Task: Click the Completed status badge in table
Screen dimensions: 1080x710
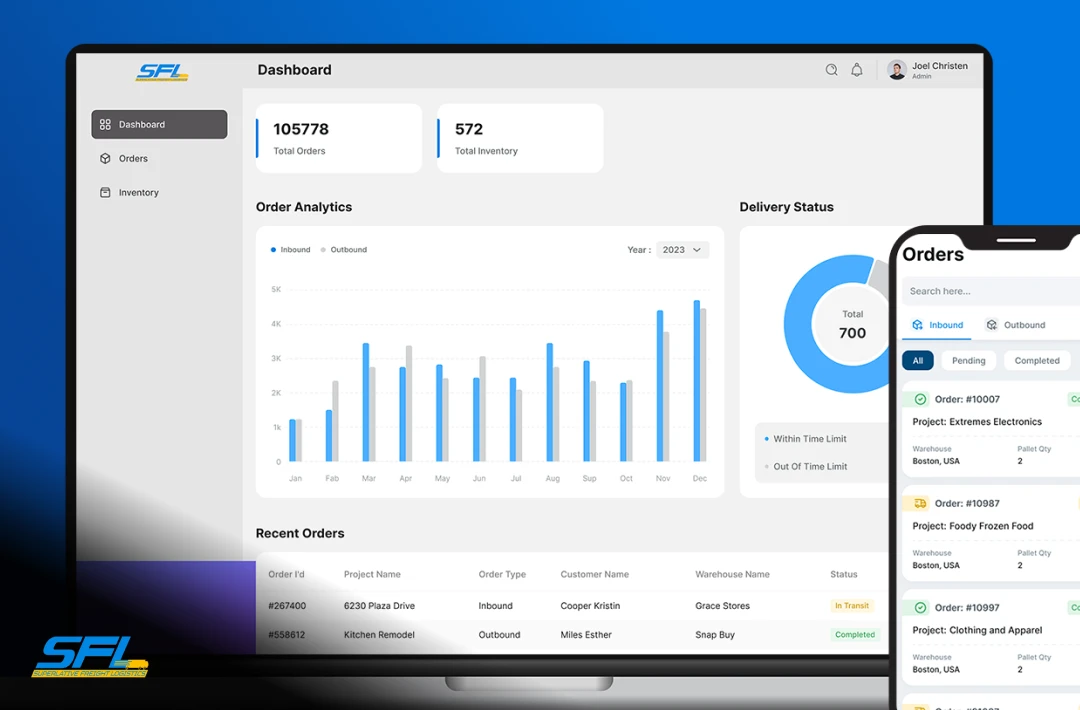Action: 855,635
